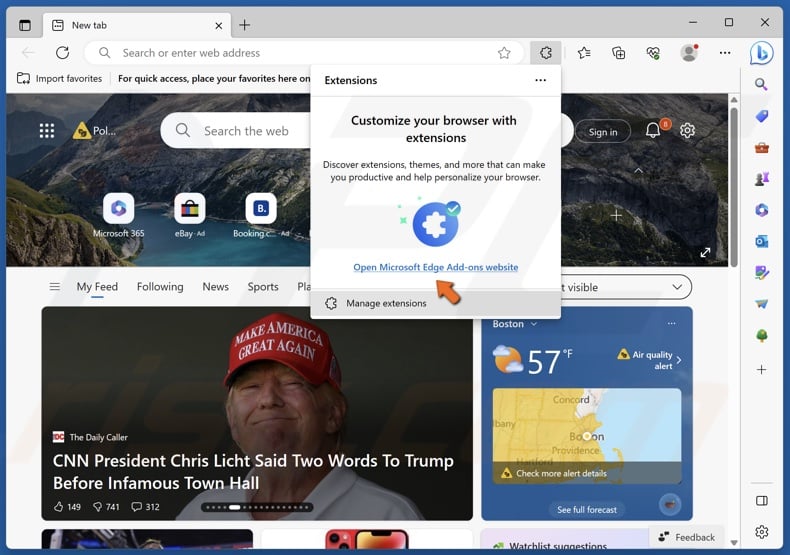The width and height of the screenshot is (790, 555).
Task: Dislike the article with 741 thumbs down
Action: click(106, 507)
